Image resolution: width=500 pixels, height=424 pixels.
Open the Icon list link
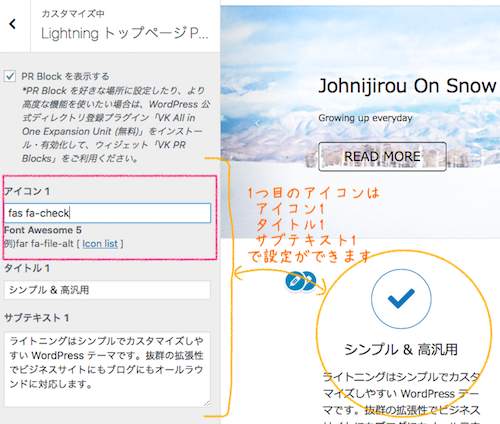[x=100, y=244]
